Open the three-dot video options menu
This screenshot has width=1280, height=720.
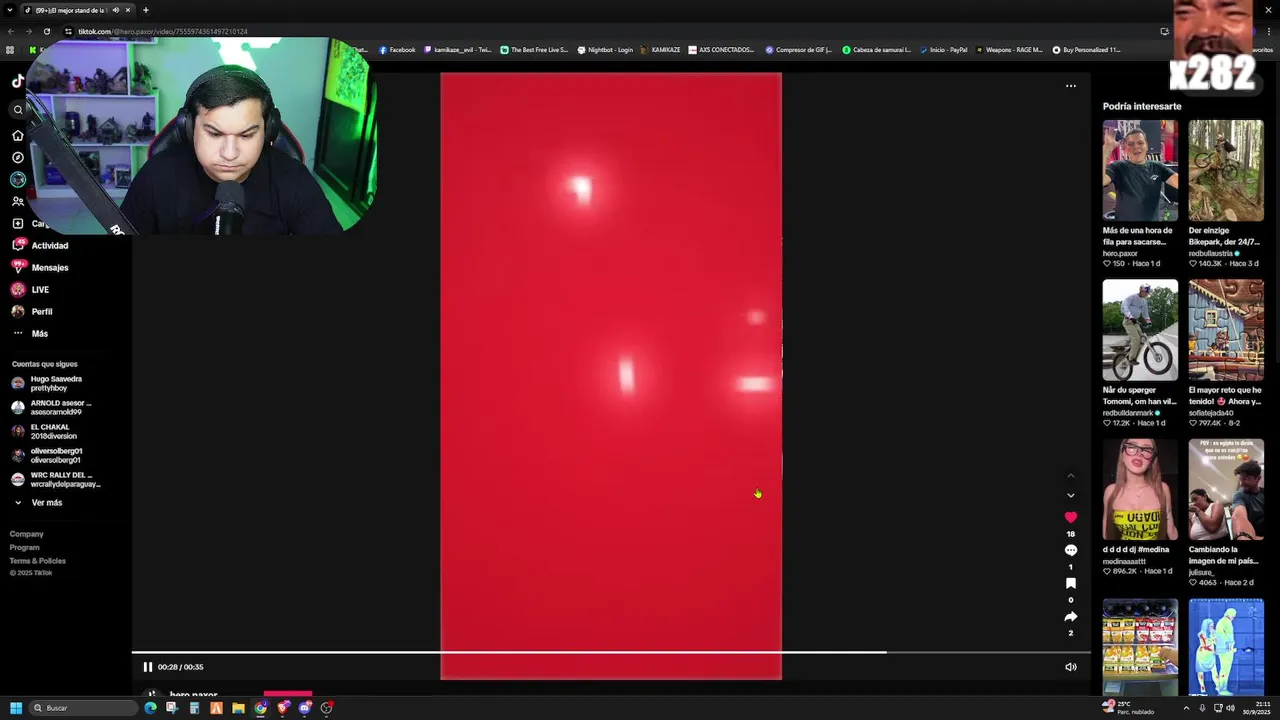pos(1070,86)
